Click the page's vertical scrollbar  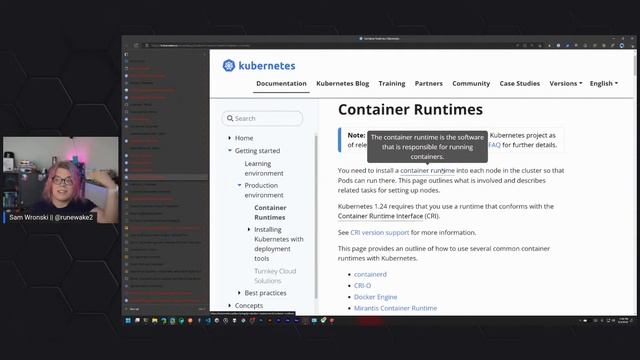click(634, 65)
